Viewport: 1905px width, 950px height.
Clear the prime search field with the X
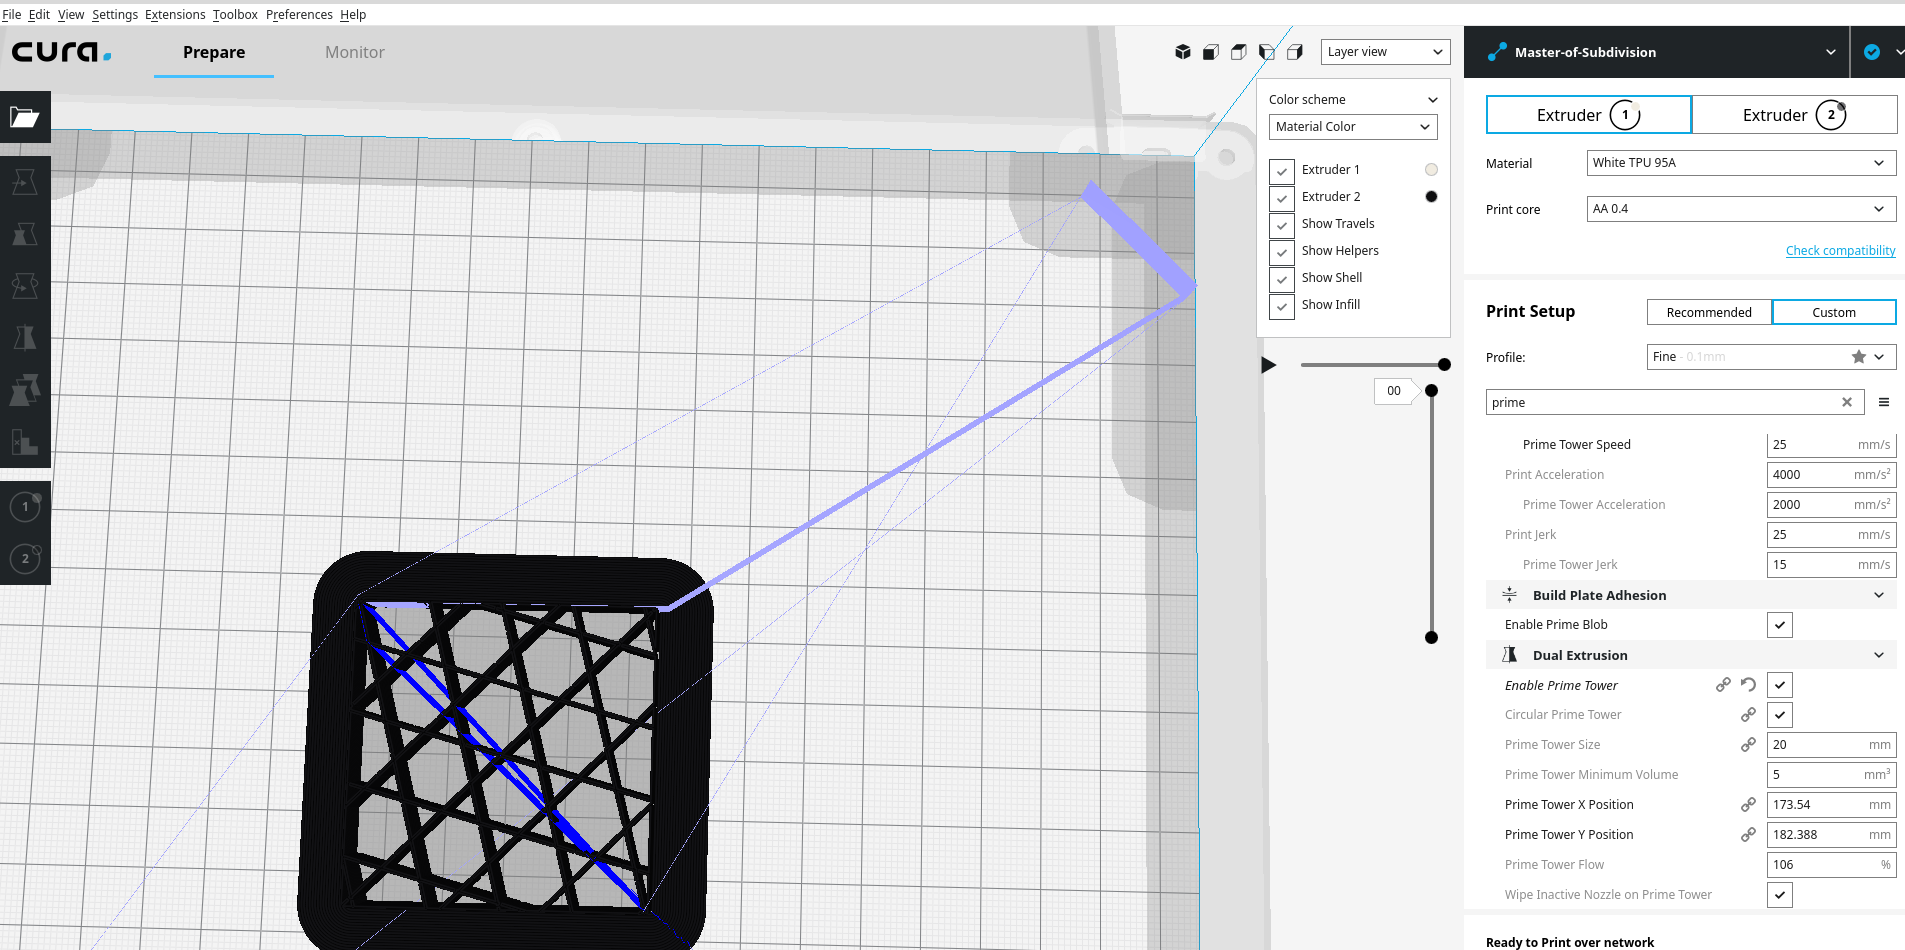(1846, 402)
